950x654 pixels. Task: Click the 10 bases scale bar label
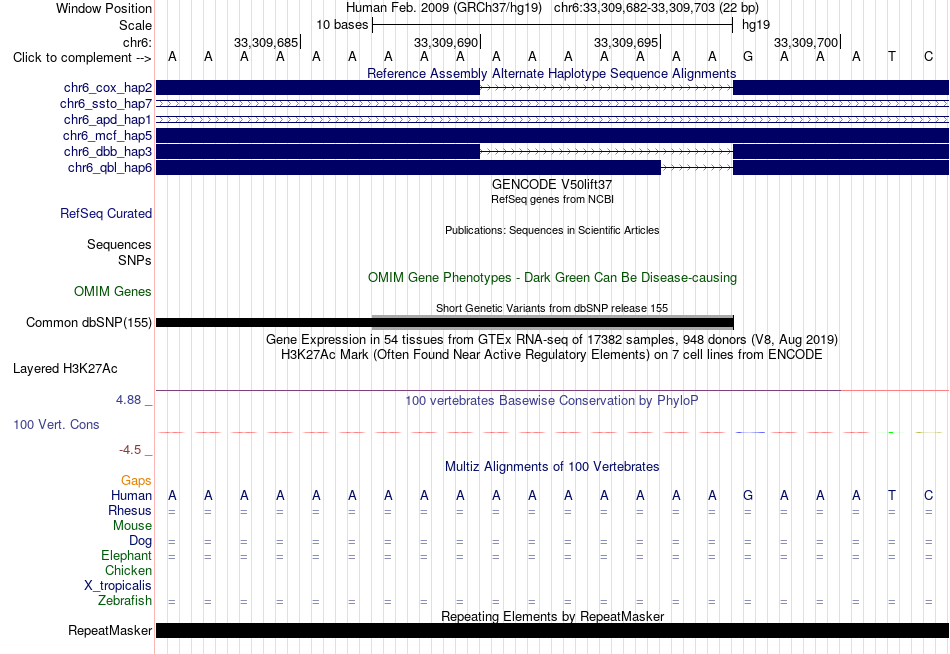coord(342,25)
